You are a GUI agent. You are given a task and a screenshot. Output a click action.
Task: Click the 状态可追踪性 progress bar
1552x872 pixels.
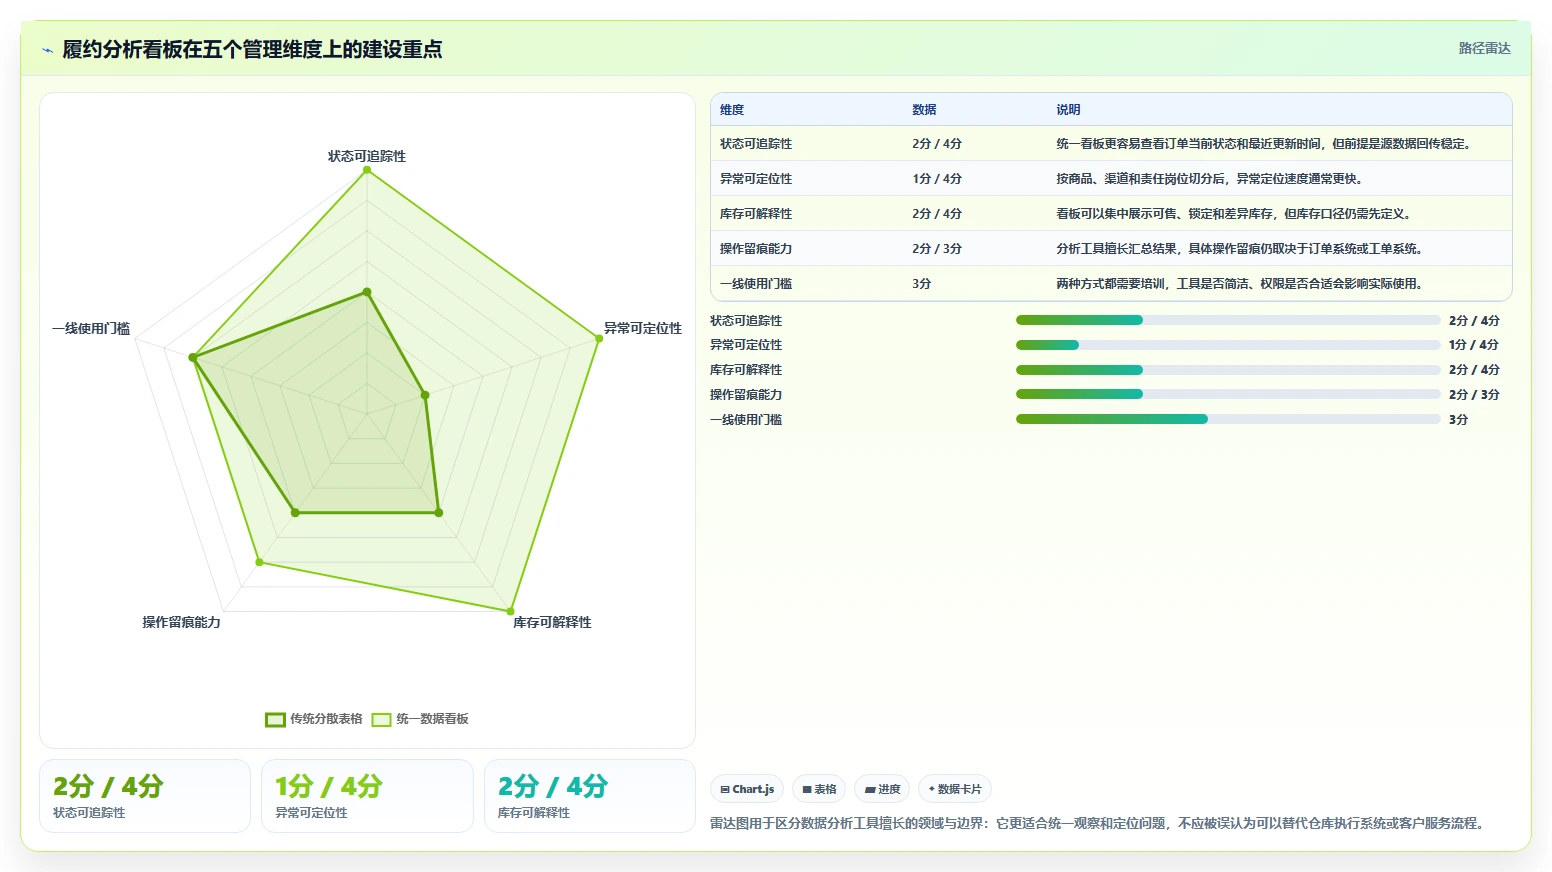click(1228, 320)
